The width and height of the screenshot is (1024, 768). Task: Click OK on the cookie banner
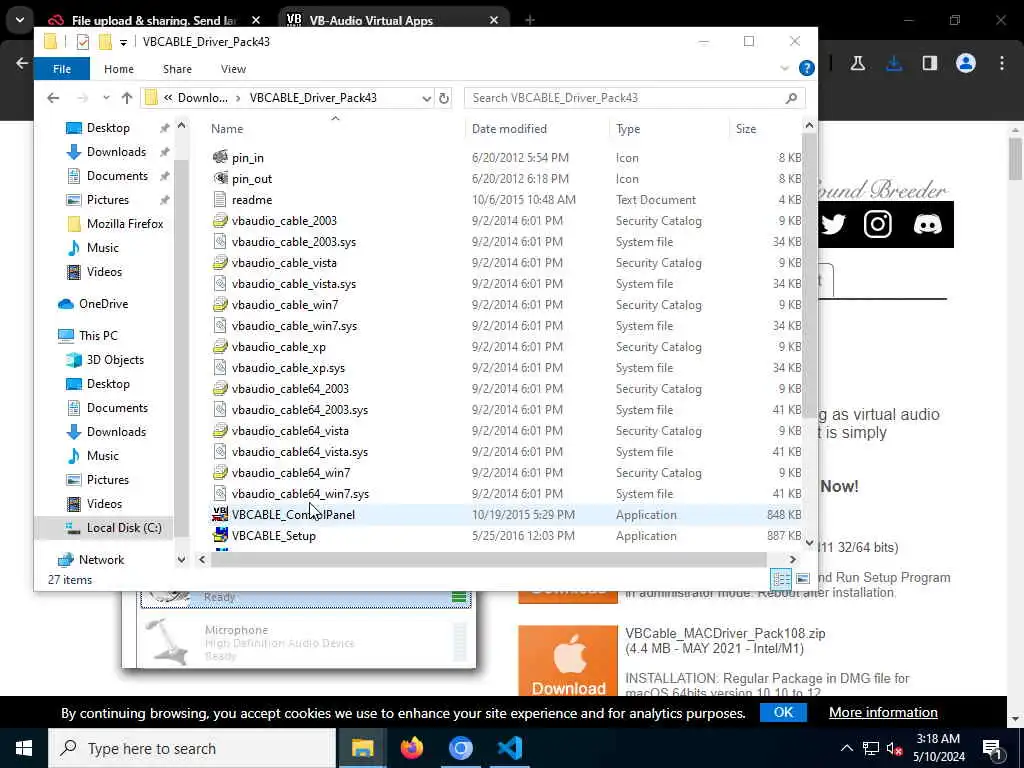pyautogui.click(x=783, y=712)
